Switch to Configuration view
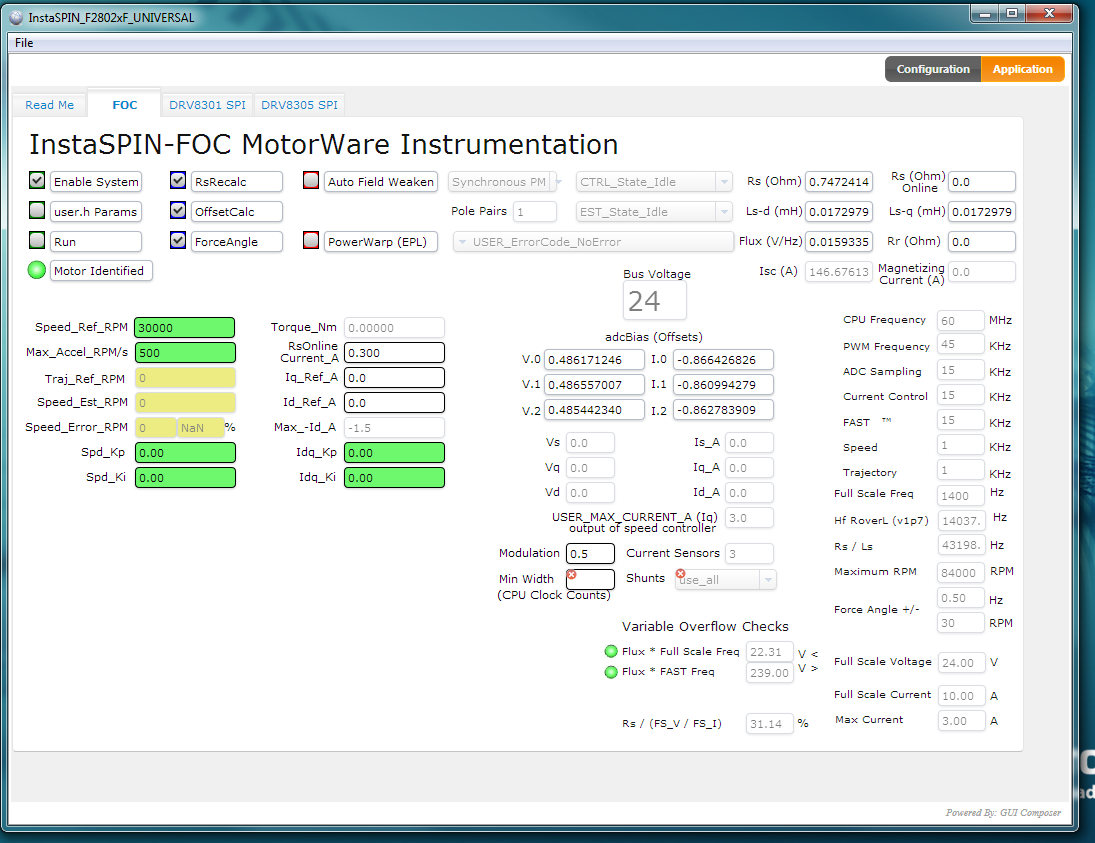 click(x=933, y=69)
